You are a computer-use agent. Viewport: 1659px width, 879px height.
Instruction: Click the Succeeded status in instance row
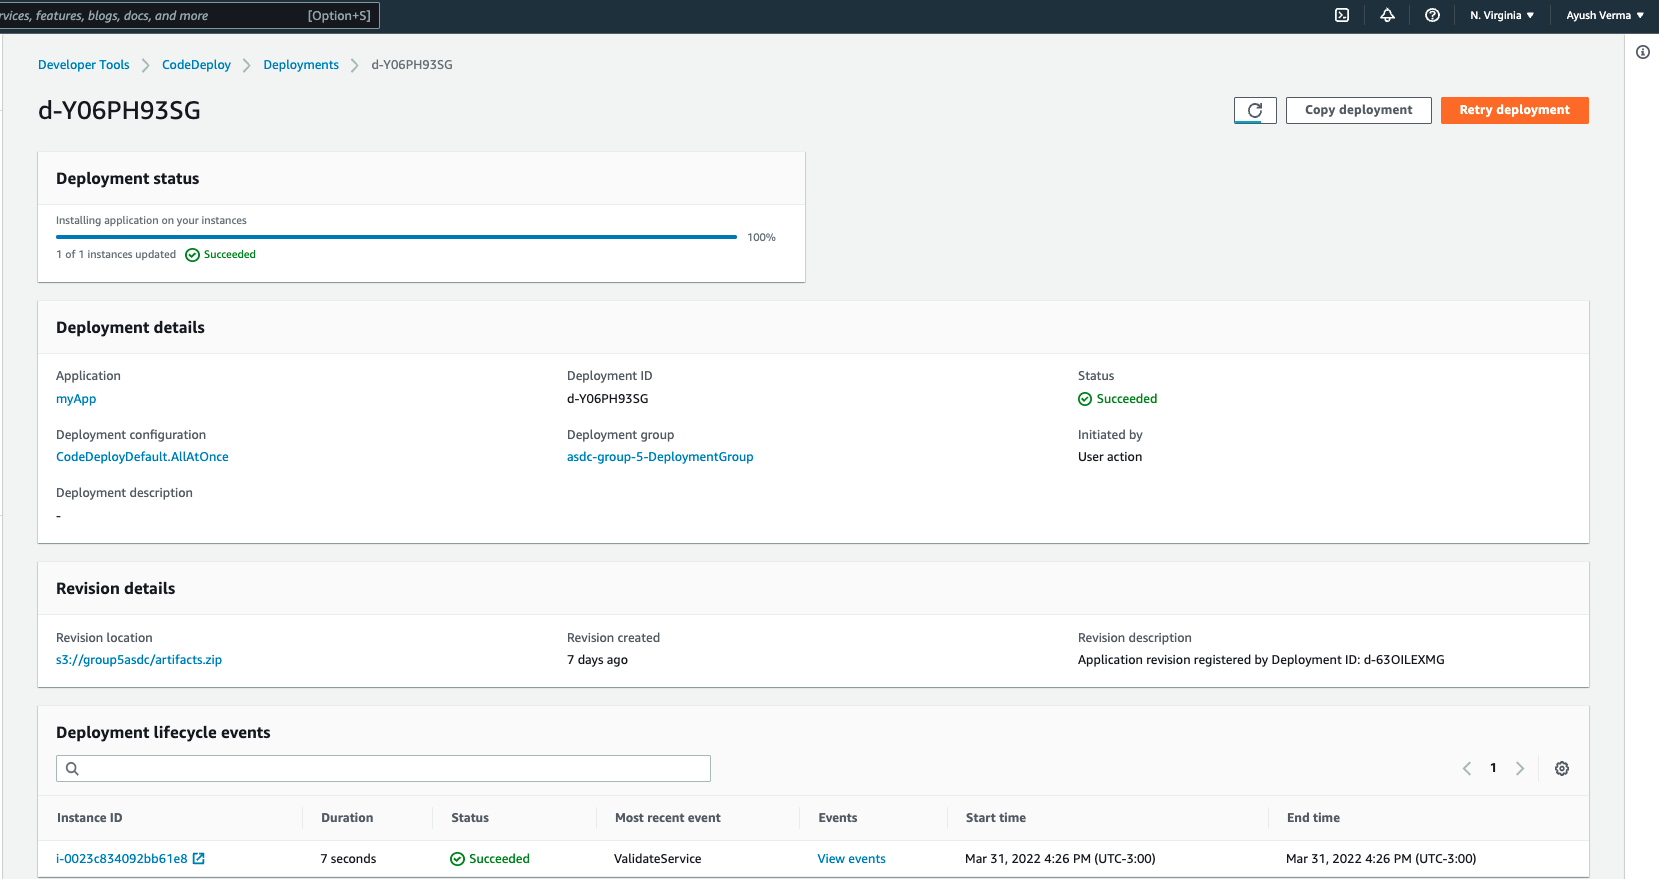pos(490,859)
